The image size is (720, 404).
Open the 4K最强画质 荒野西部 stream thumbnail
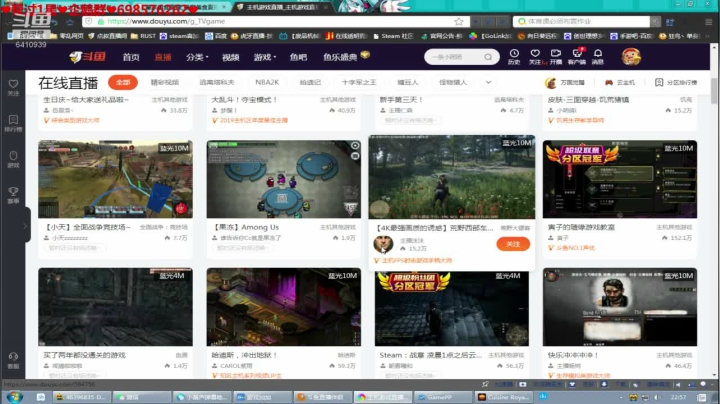[451, 177]
